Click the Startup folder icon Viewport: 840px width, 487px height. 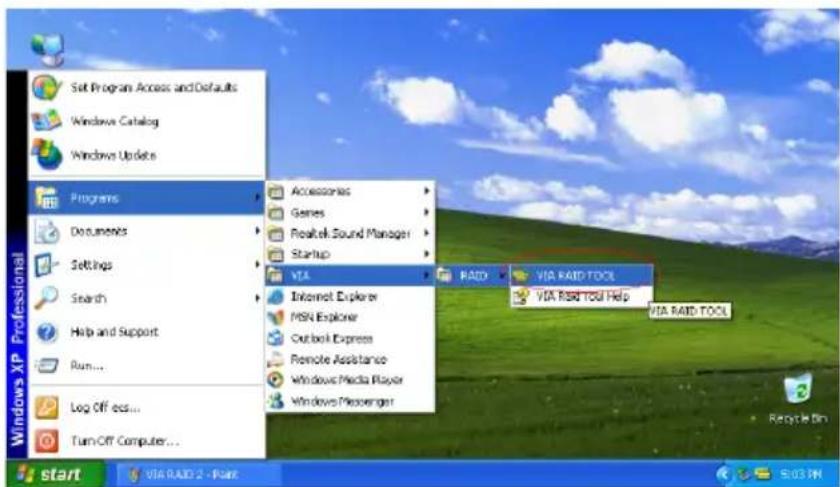(x=275, y=254)
